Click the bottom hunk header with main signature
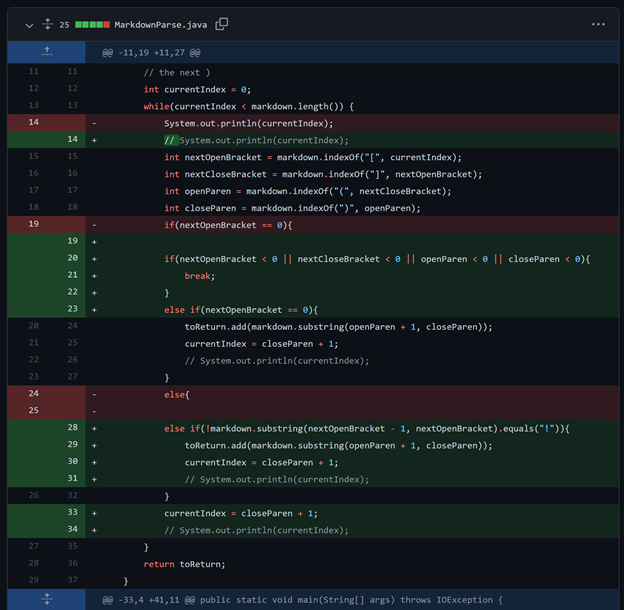 [302, 600]
